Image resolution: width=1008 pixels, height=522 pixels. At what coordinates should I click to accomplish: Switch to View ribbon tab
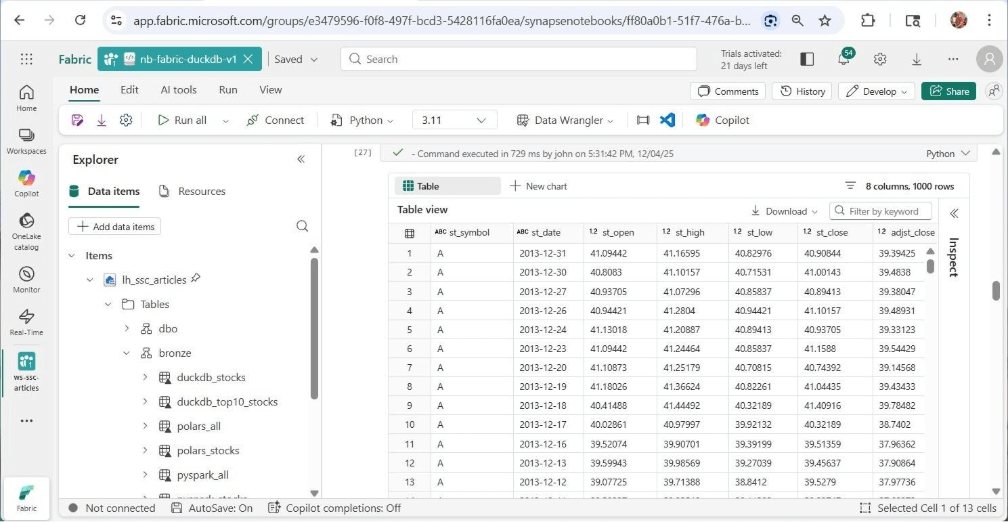[271, 90]
